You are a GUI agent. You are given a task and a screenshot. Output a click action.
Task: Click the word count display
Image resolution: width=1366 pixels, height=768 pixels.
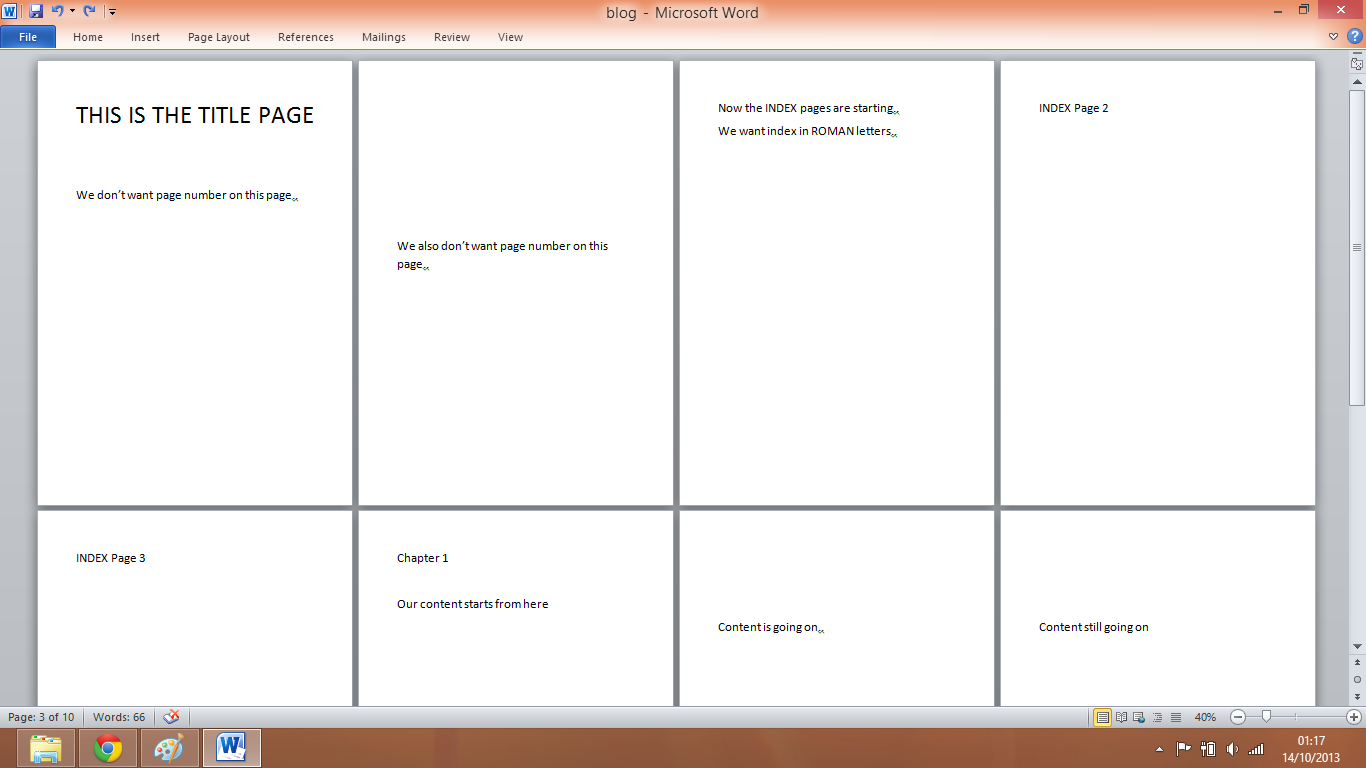click(x=119, y=717)
